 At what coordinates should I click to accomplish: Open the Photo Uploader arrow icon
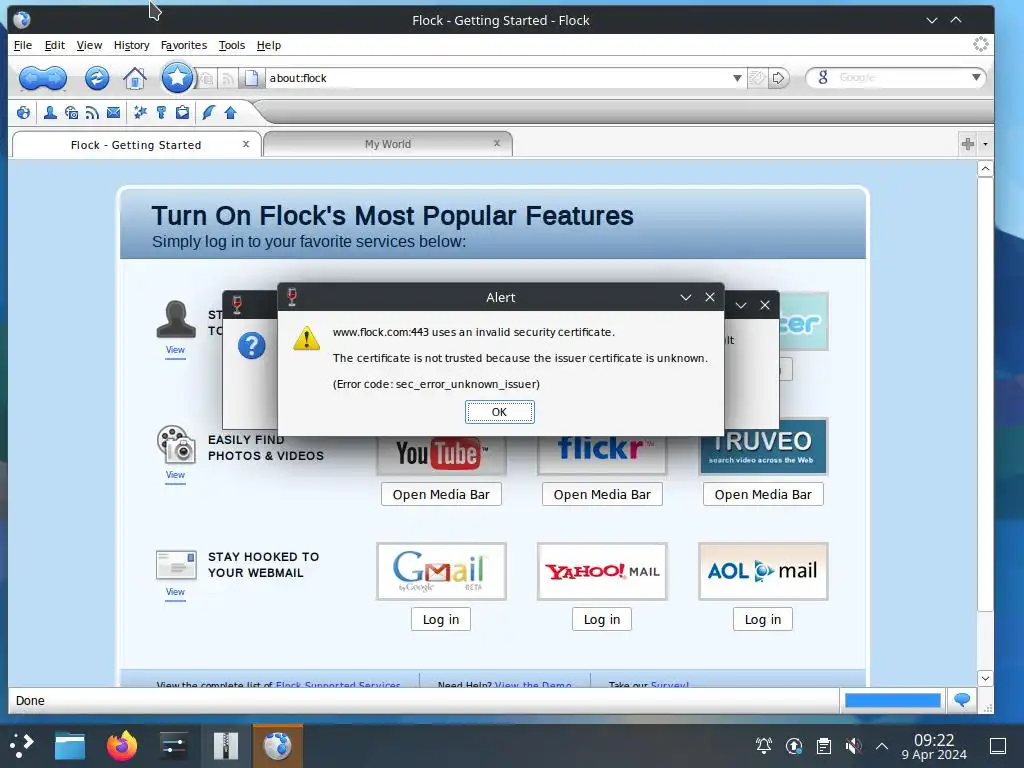coord(230,113)
